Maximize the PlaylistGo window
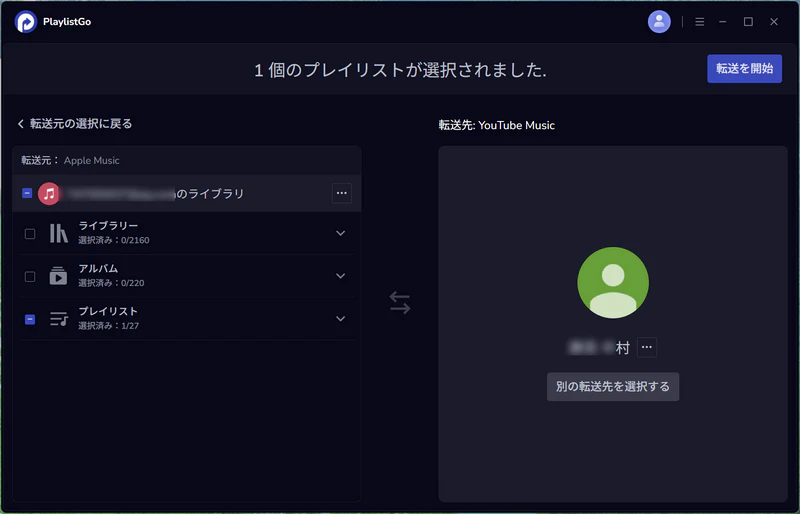The image size is (800, 514). [748, 22]
